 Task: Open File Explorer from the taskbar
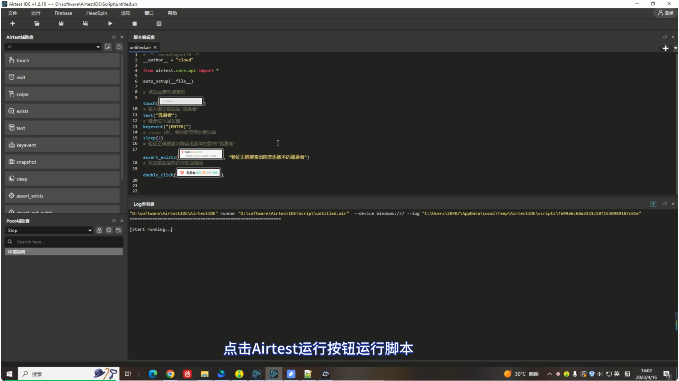coord(204,374)
